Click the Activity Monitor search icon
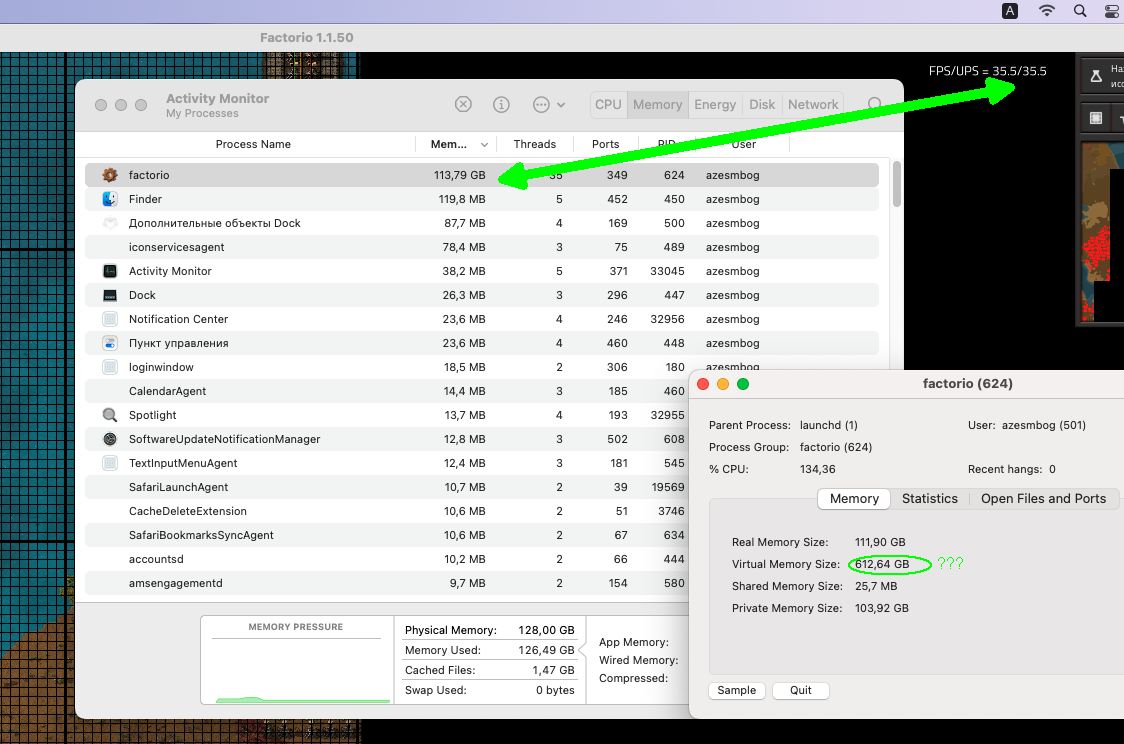This screenshot has width=1124, height=744. [875, 105]
